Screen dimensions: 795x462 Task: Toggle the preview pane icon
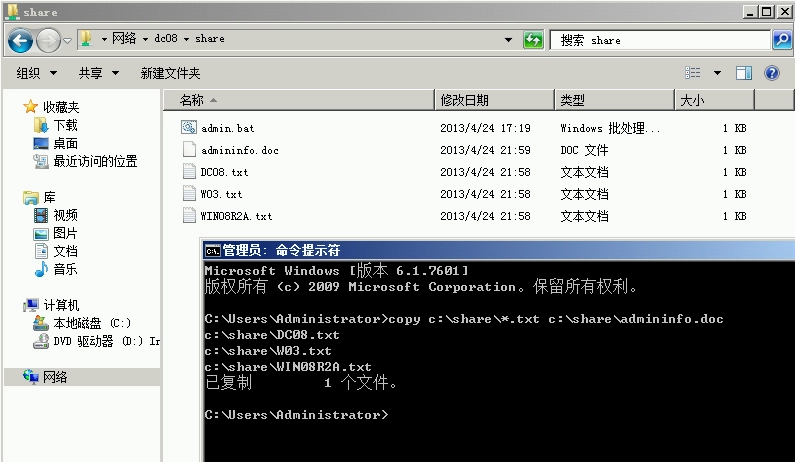pos(744,73)
